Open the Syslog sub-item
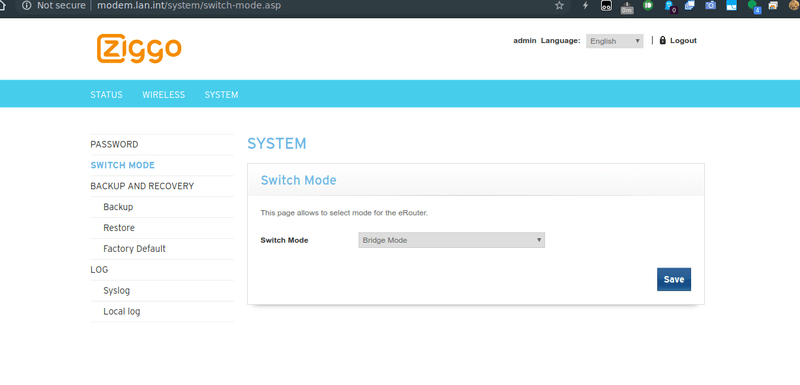The height and width of the screenshot is (385, 800). [116, 291]
